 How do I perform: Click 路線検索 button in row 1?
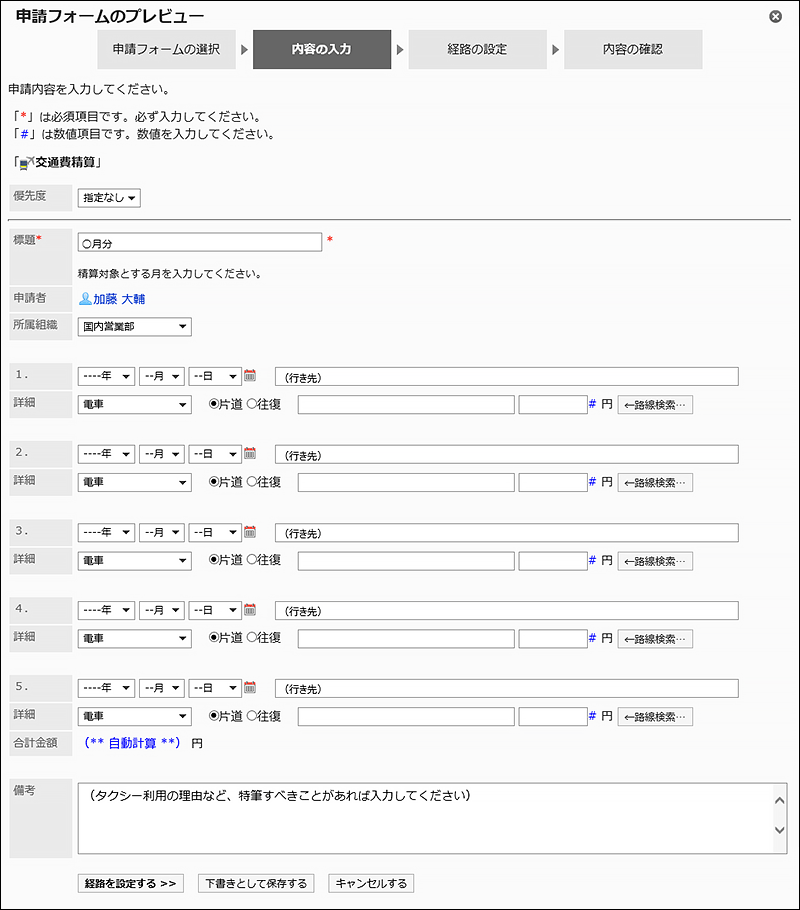coord(655,405)
